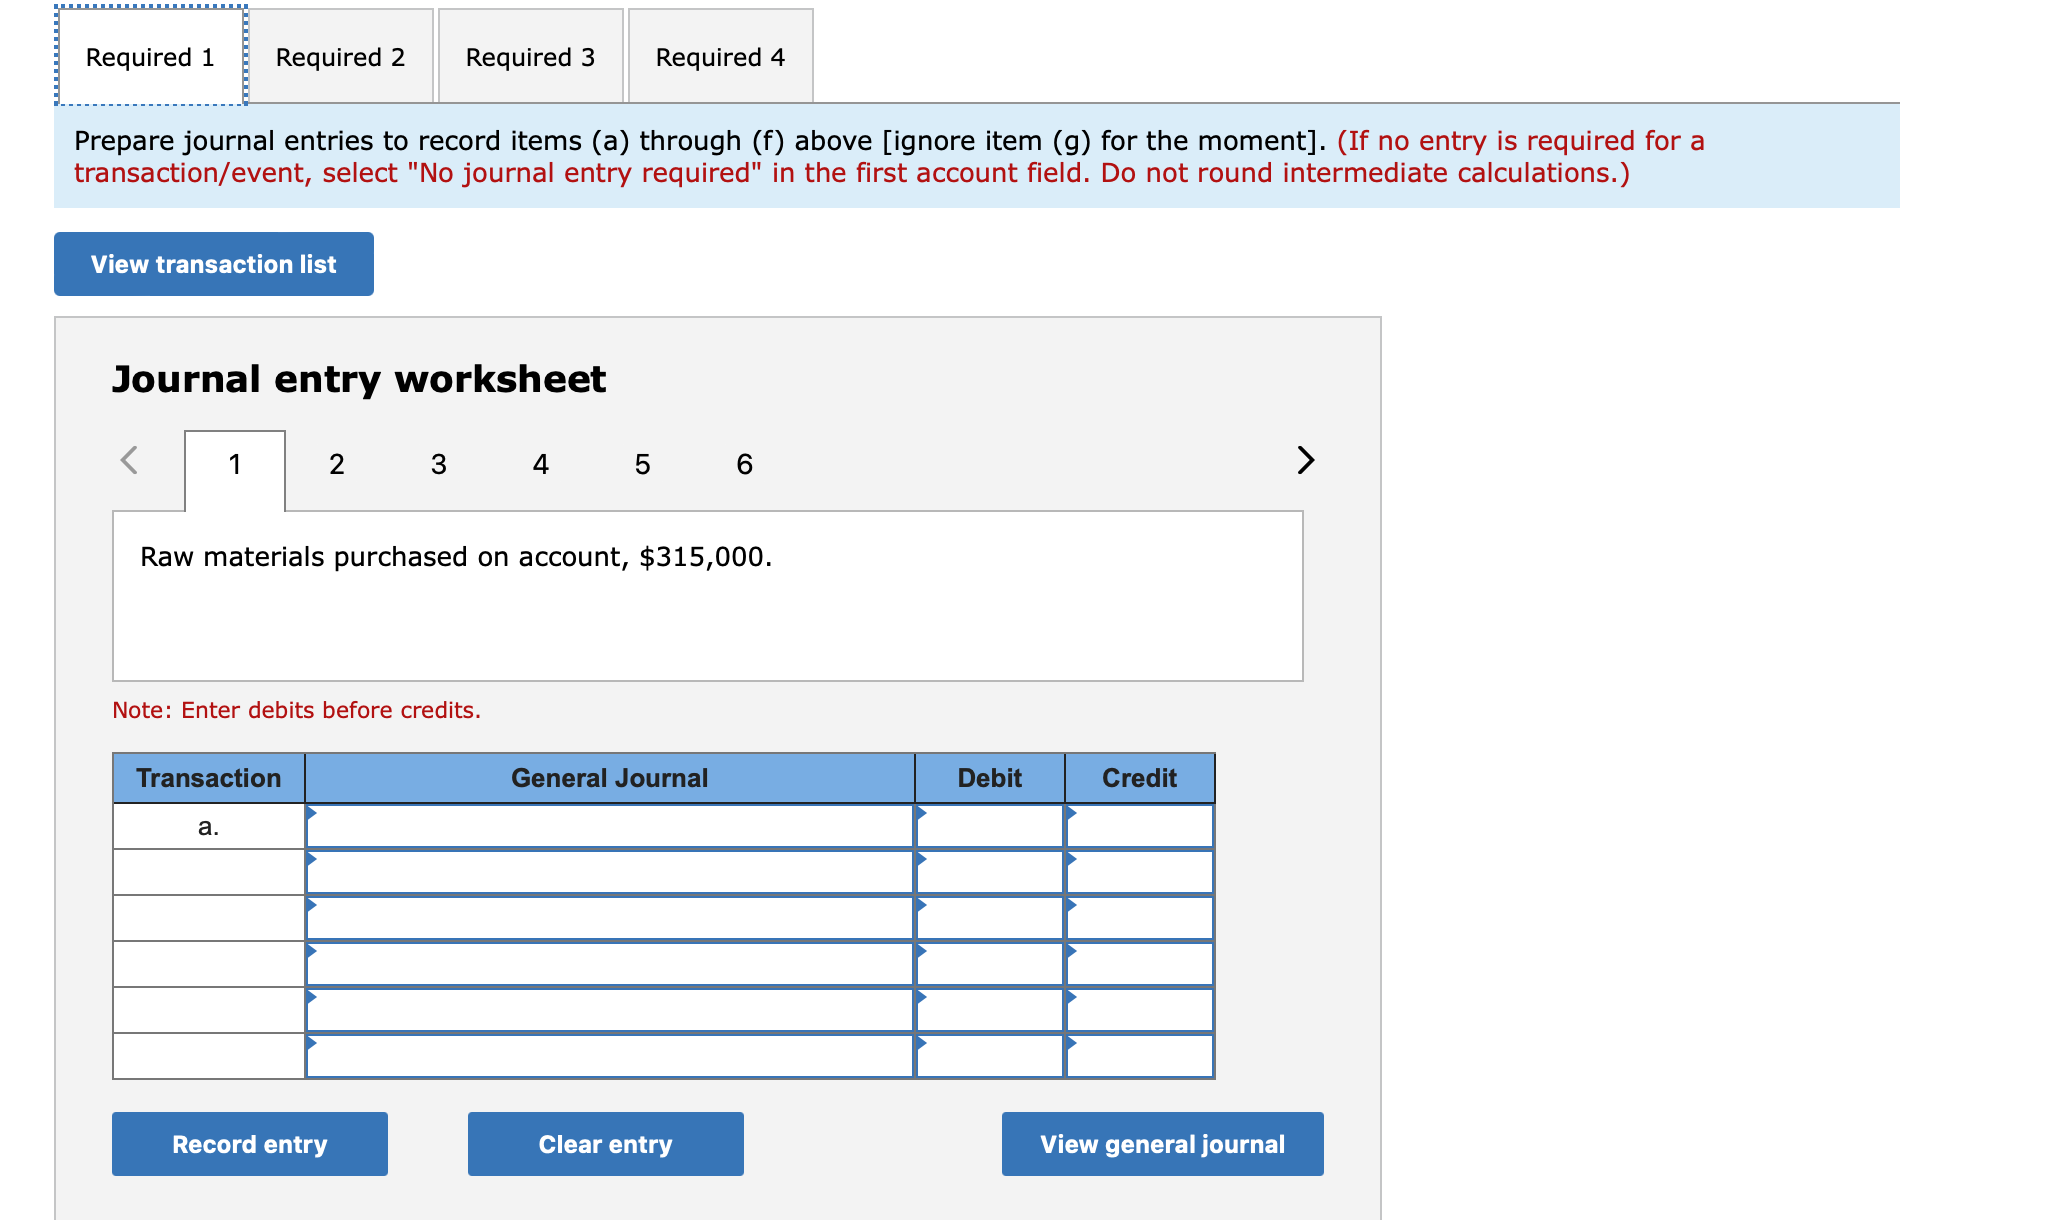Open the third row General Journal account dropdown

(x=610, y=919)
